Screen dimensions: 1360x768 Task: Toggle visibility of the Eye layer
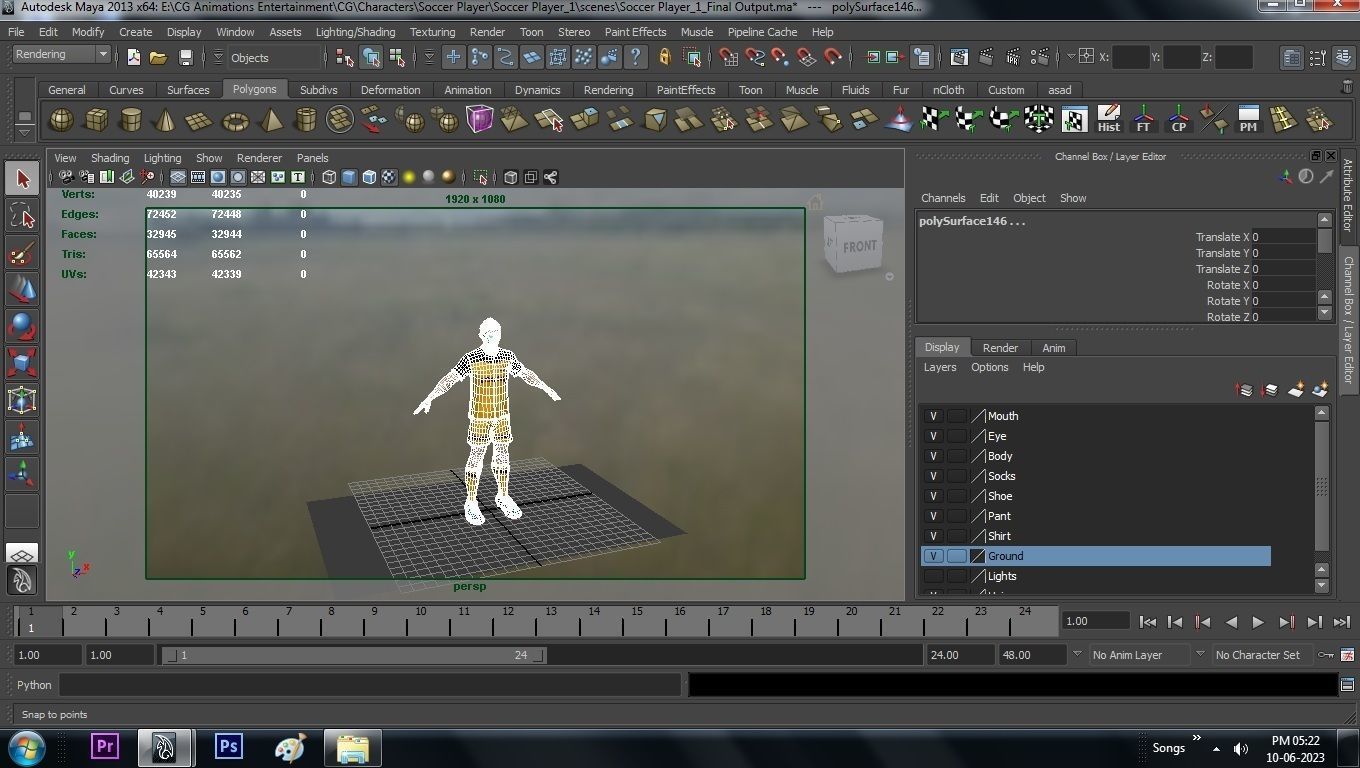tap(933, 436)
